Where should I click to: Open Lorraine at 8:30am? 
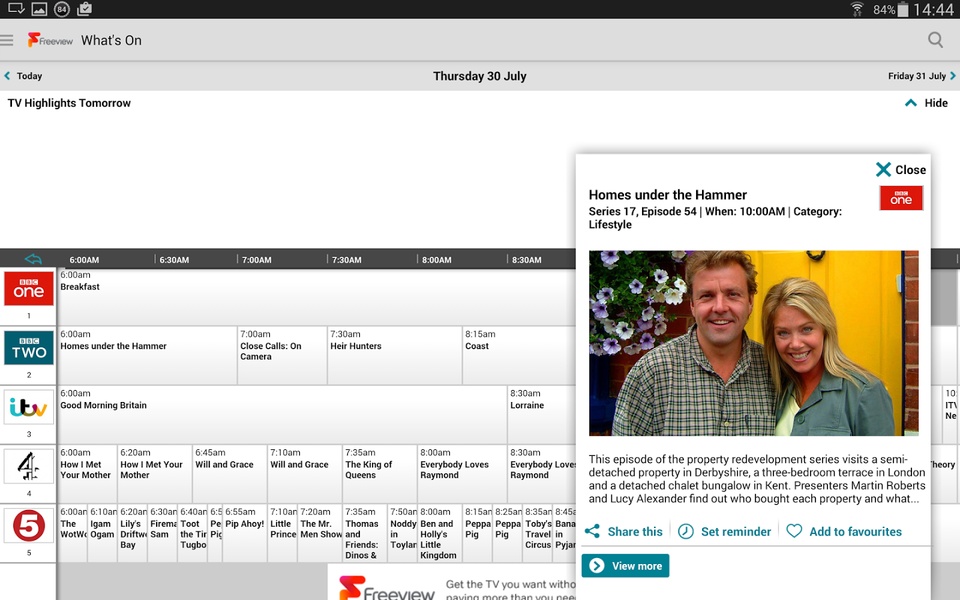click(541, 415)
